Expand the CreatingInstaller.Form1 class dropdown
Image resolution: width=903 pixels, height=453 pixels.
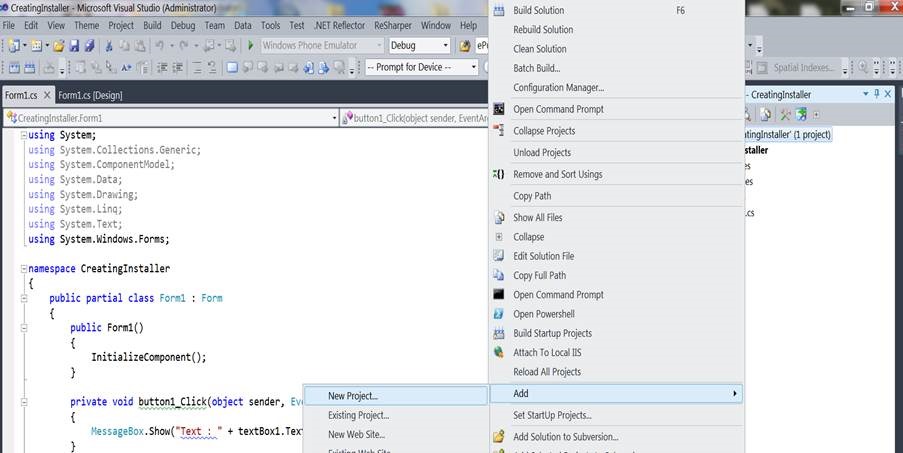(x=334, y=118)
